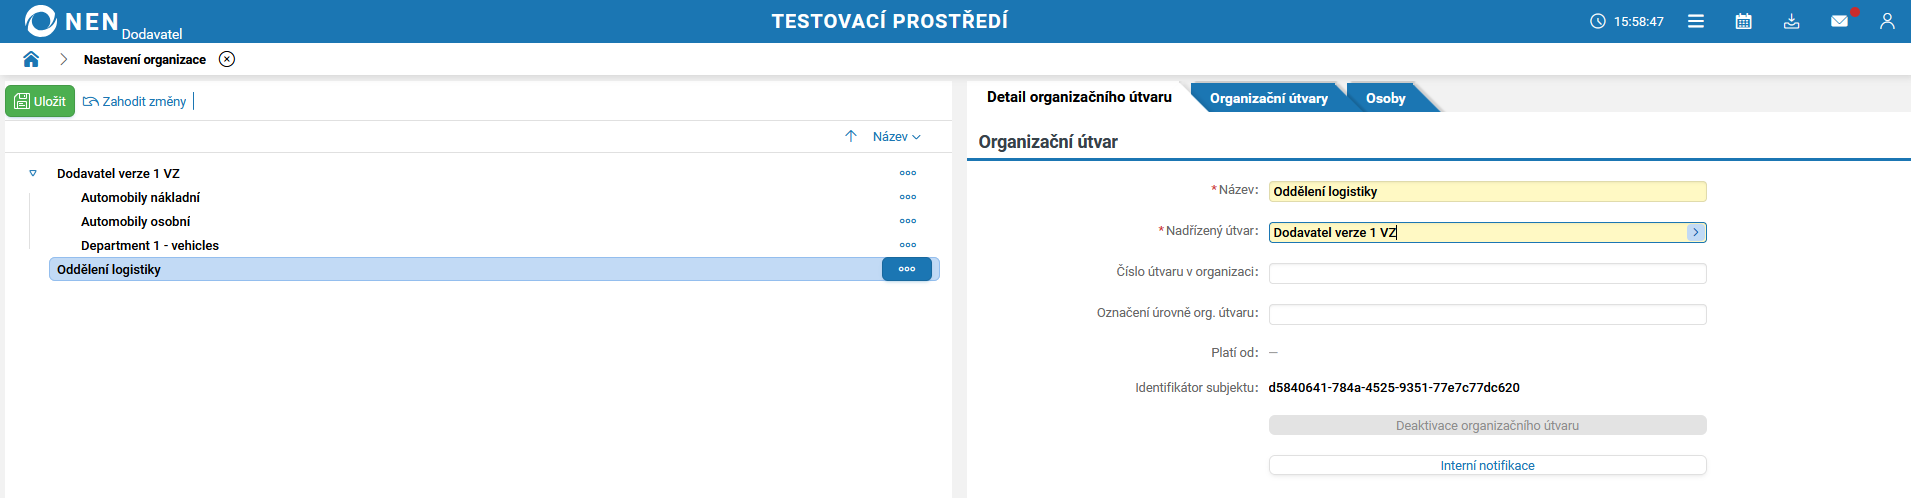Switch to the Osoby tab
Image resolution: width=1911 pixels, height=498 pixels.
(x=1385, y=98)
